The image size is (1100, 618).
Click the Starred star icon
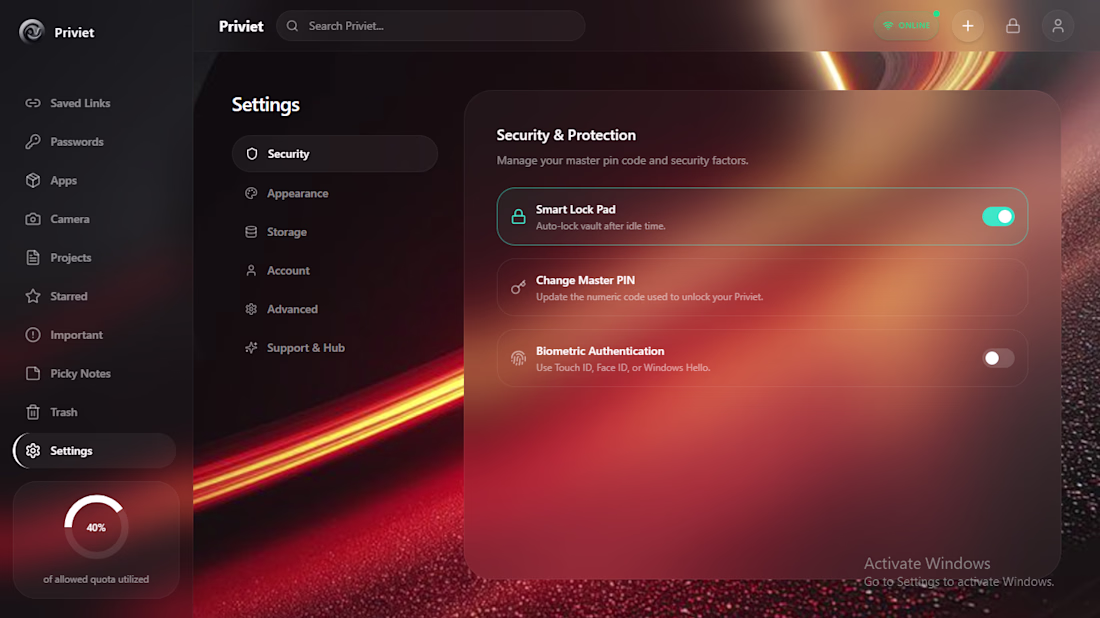click(33, 296)
